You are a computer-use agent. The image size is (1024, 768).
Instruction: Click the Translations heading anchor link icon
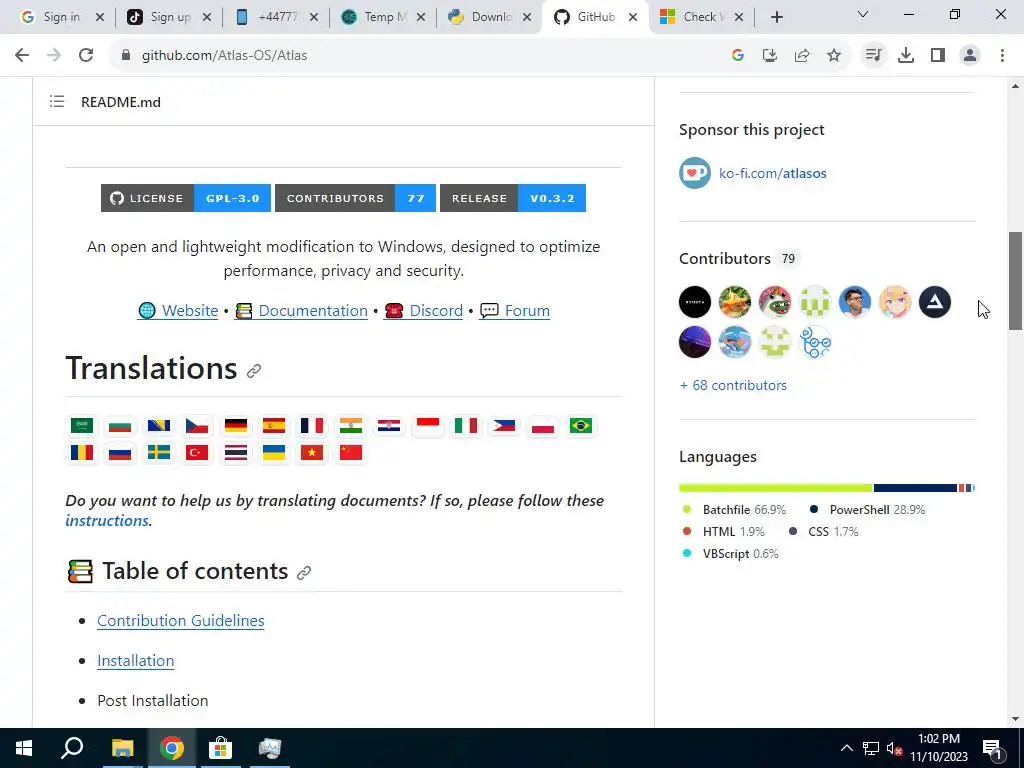[x=254, y=371]
